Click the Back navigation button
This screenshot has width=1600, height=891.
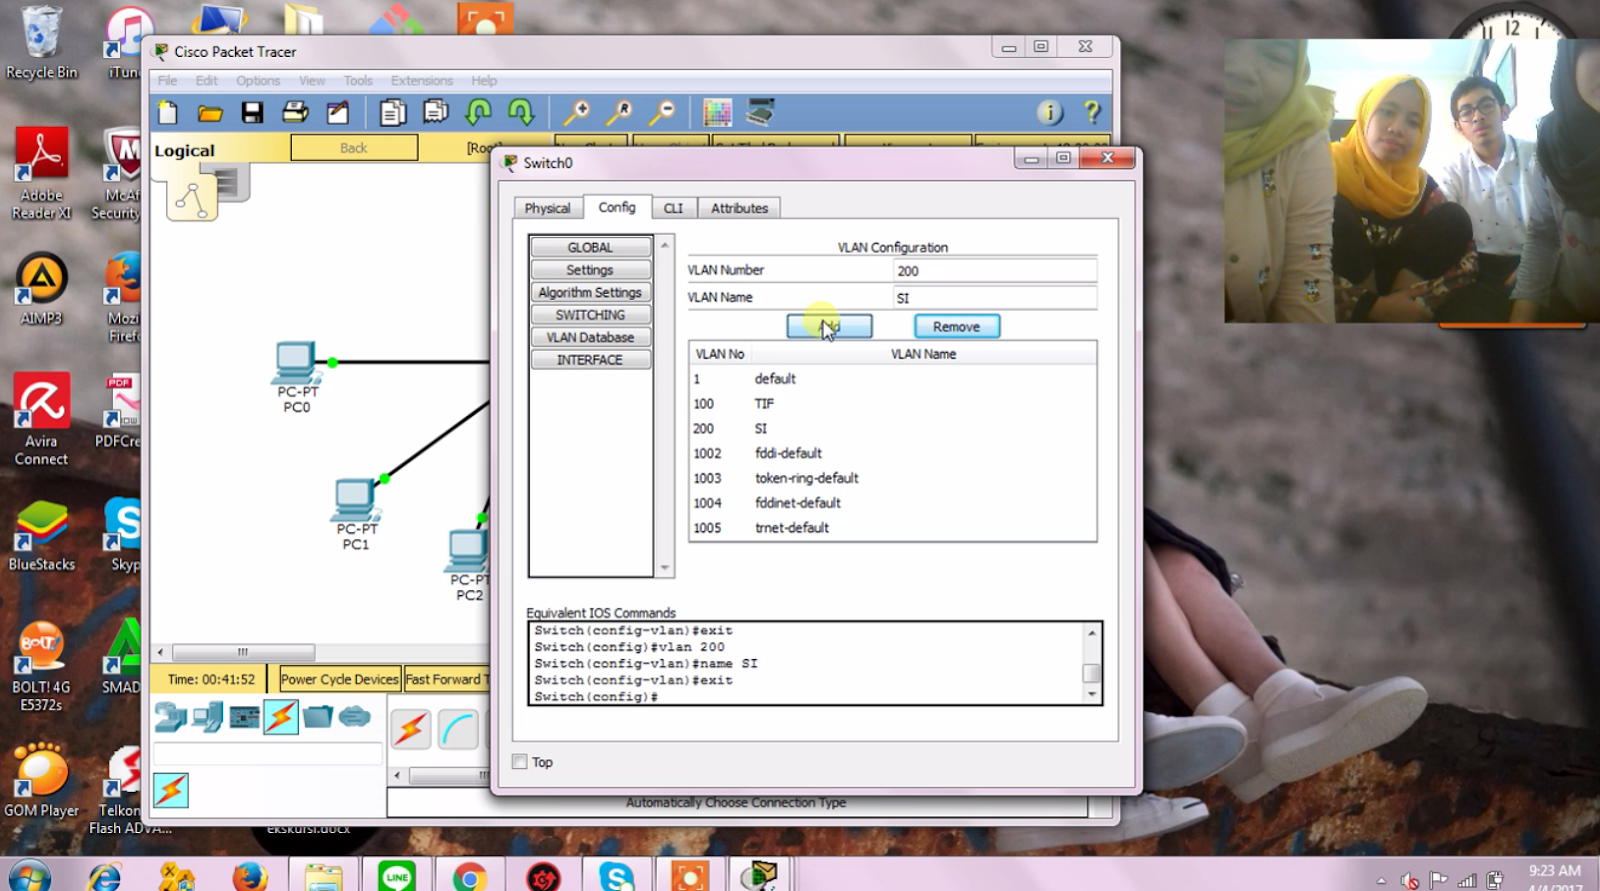354,148
